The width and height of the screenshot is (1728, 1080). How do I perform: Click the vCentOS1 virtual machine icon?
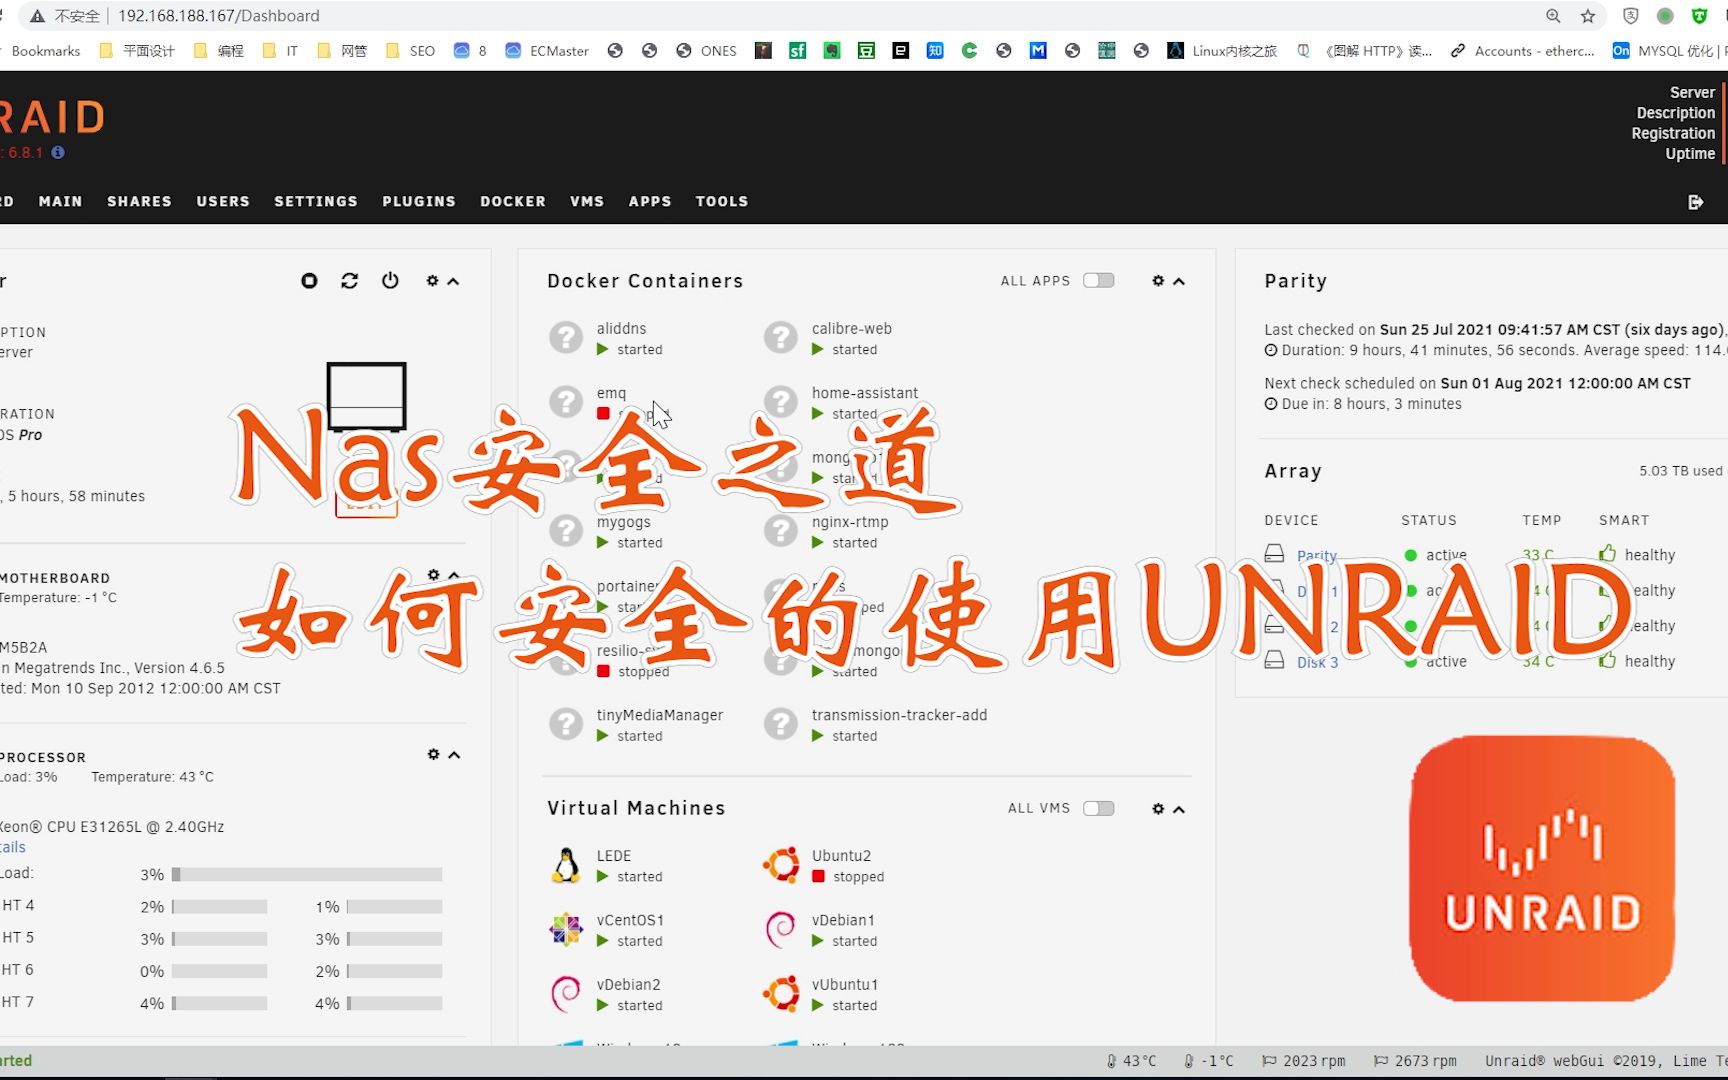point(566,929)
